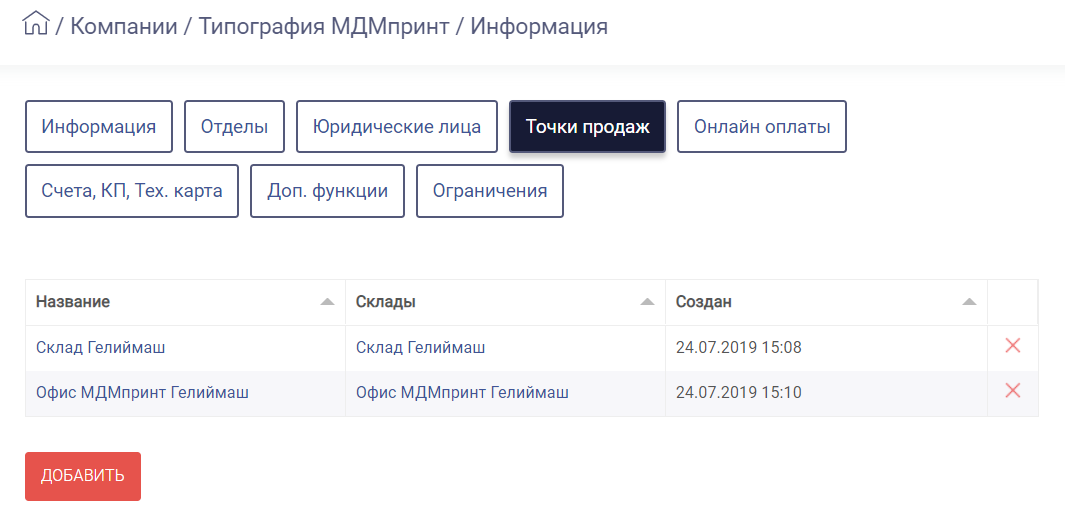Select the Точки продаж tab
The image size is (1065, 522).
(588, 127)
